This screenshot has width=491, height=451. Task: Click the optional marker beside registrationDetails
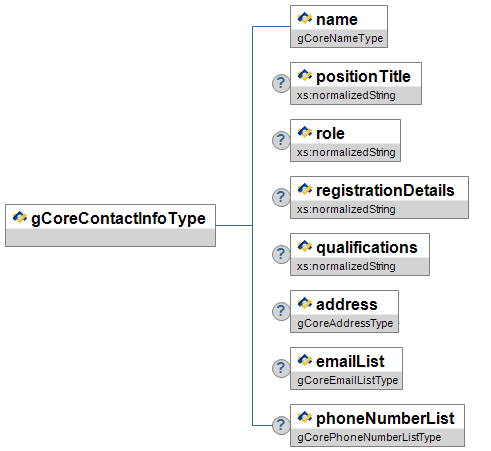281,197
